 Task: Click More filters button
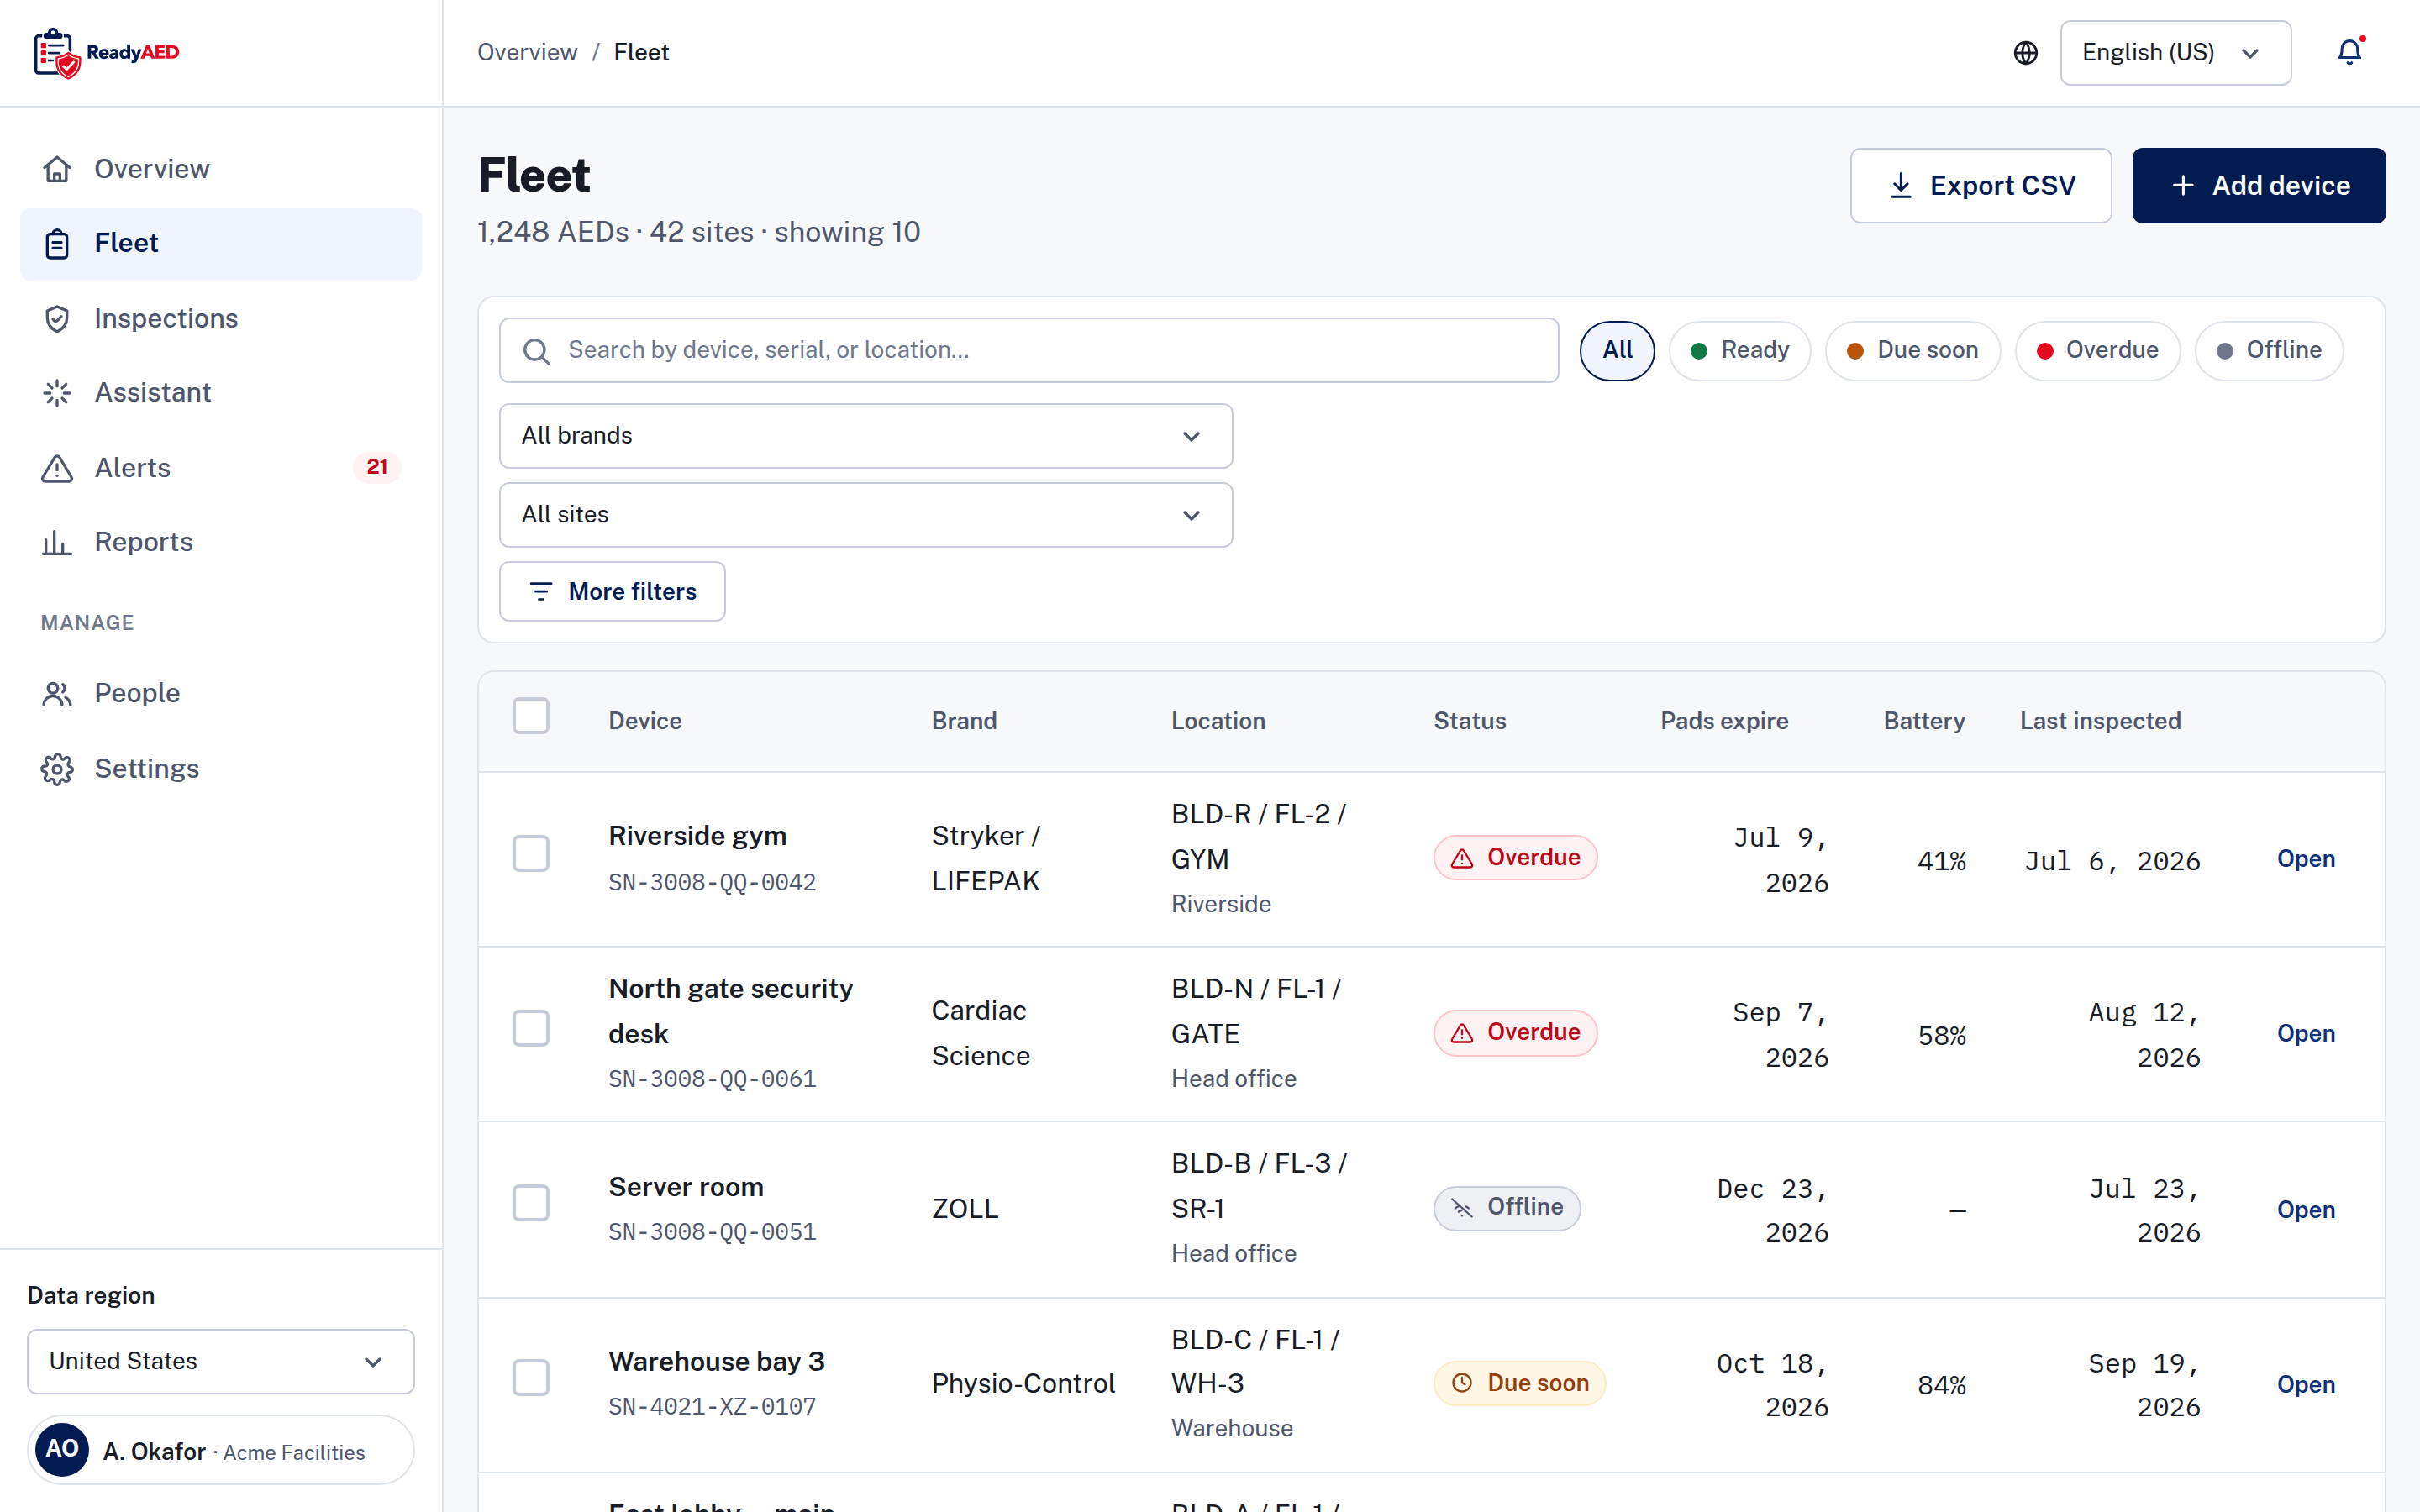[x=612, y=592]
